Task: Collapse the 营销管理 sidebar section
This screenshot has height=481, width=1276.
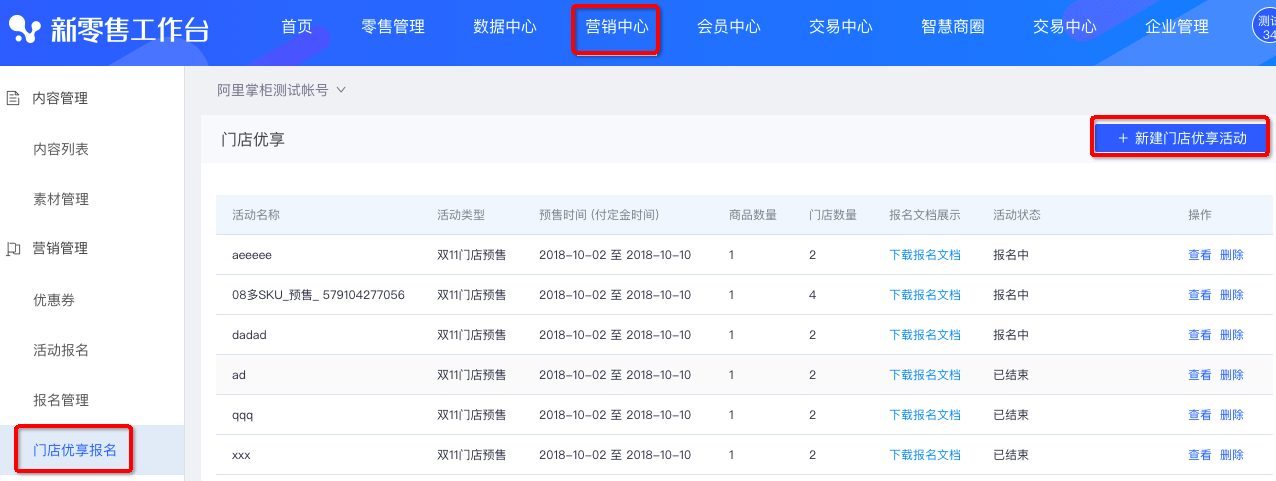Action: [x=60, y=249]
